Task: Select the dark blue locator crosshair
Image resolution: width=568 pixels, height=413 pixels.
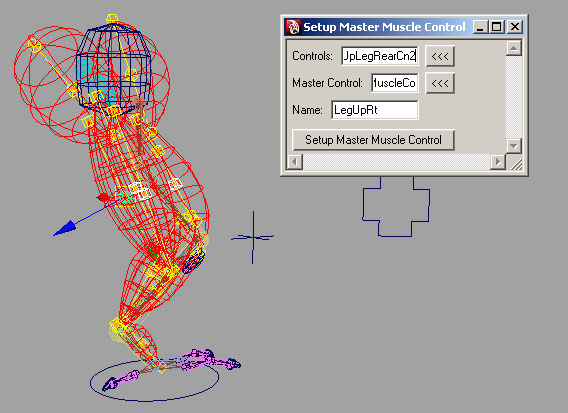Action: tap(253, 237)
